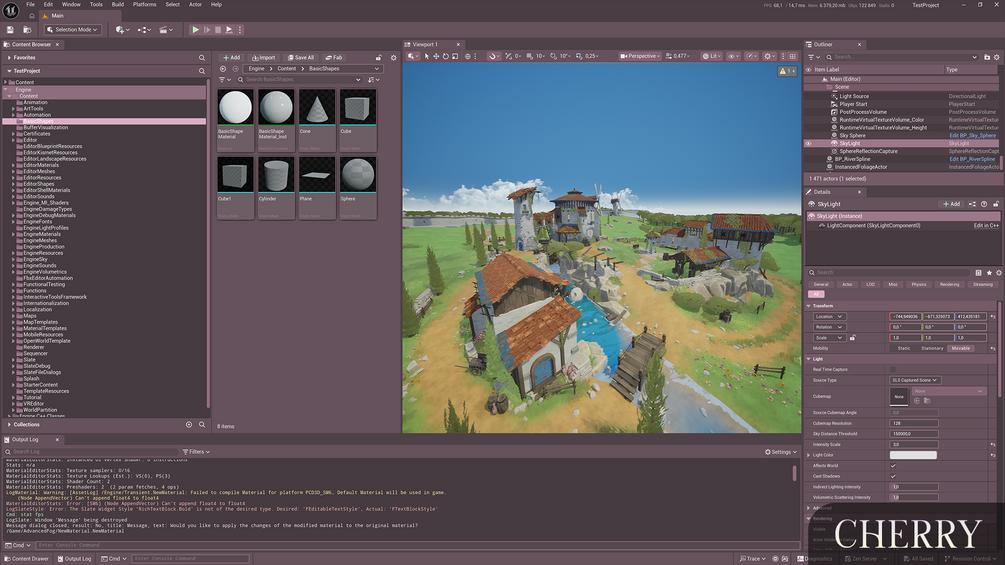Toggle viewport scale snapping icon

click(579, 56)
